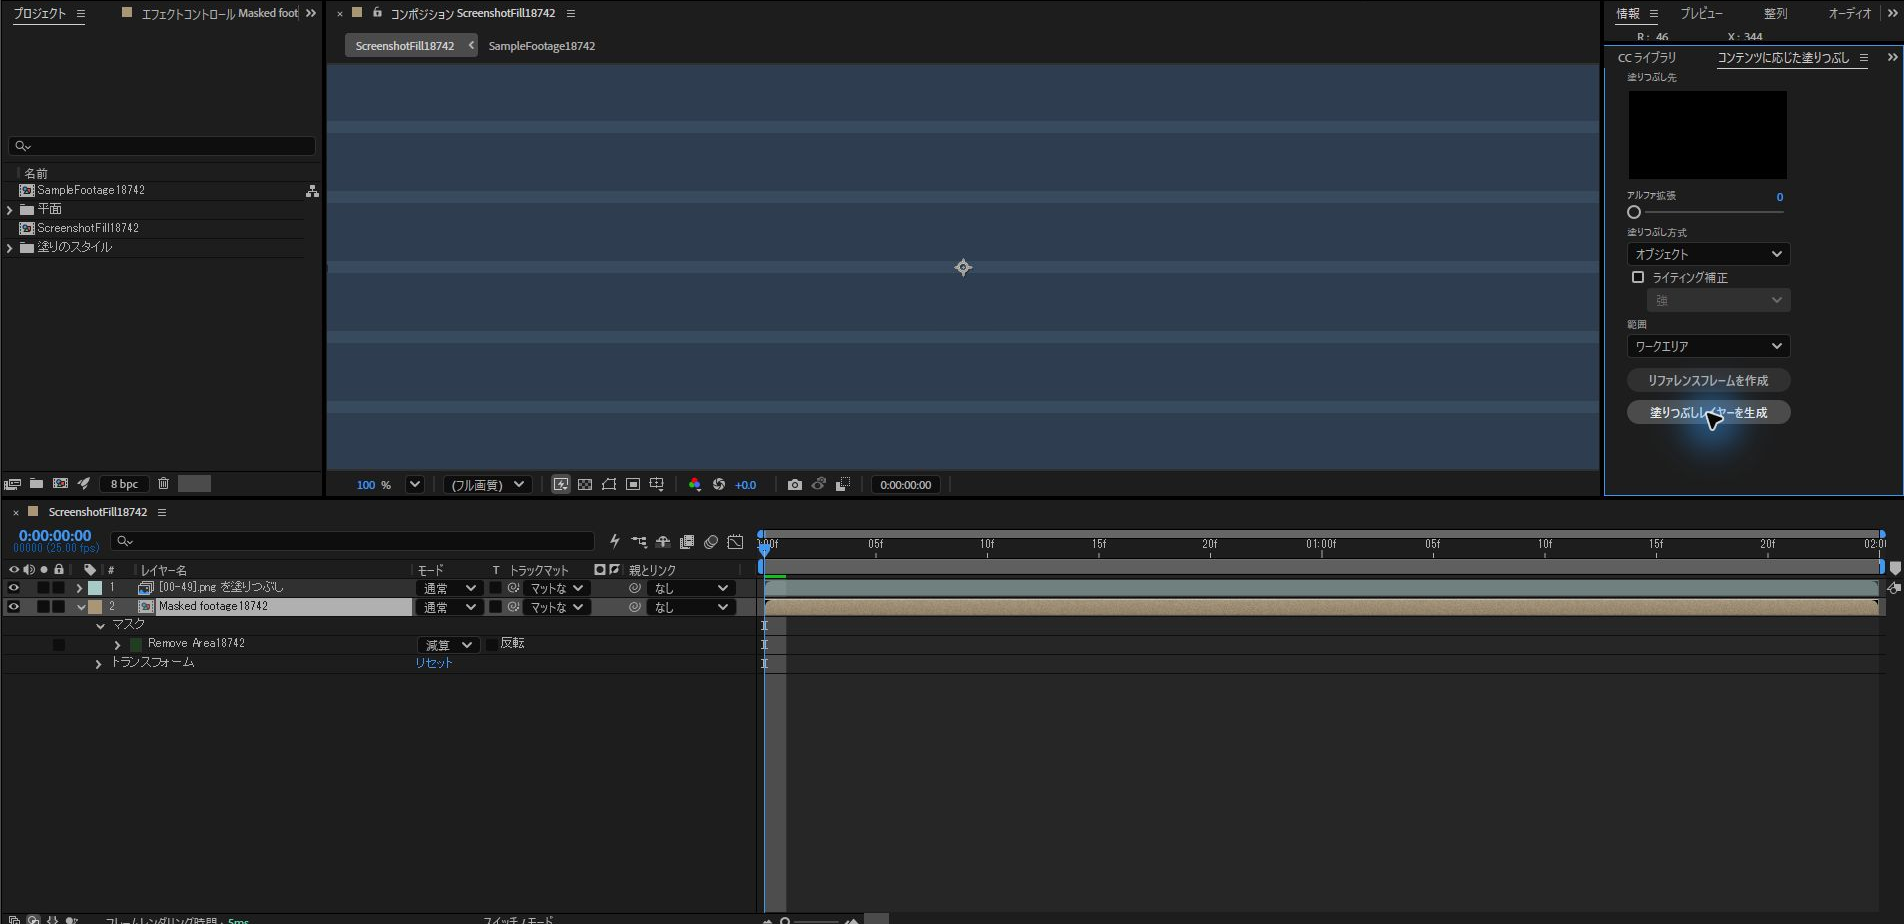Open the Show Channel color icon
Screen dimensions: 1904x924
694,485
